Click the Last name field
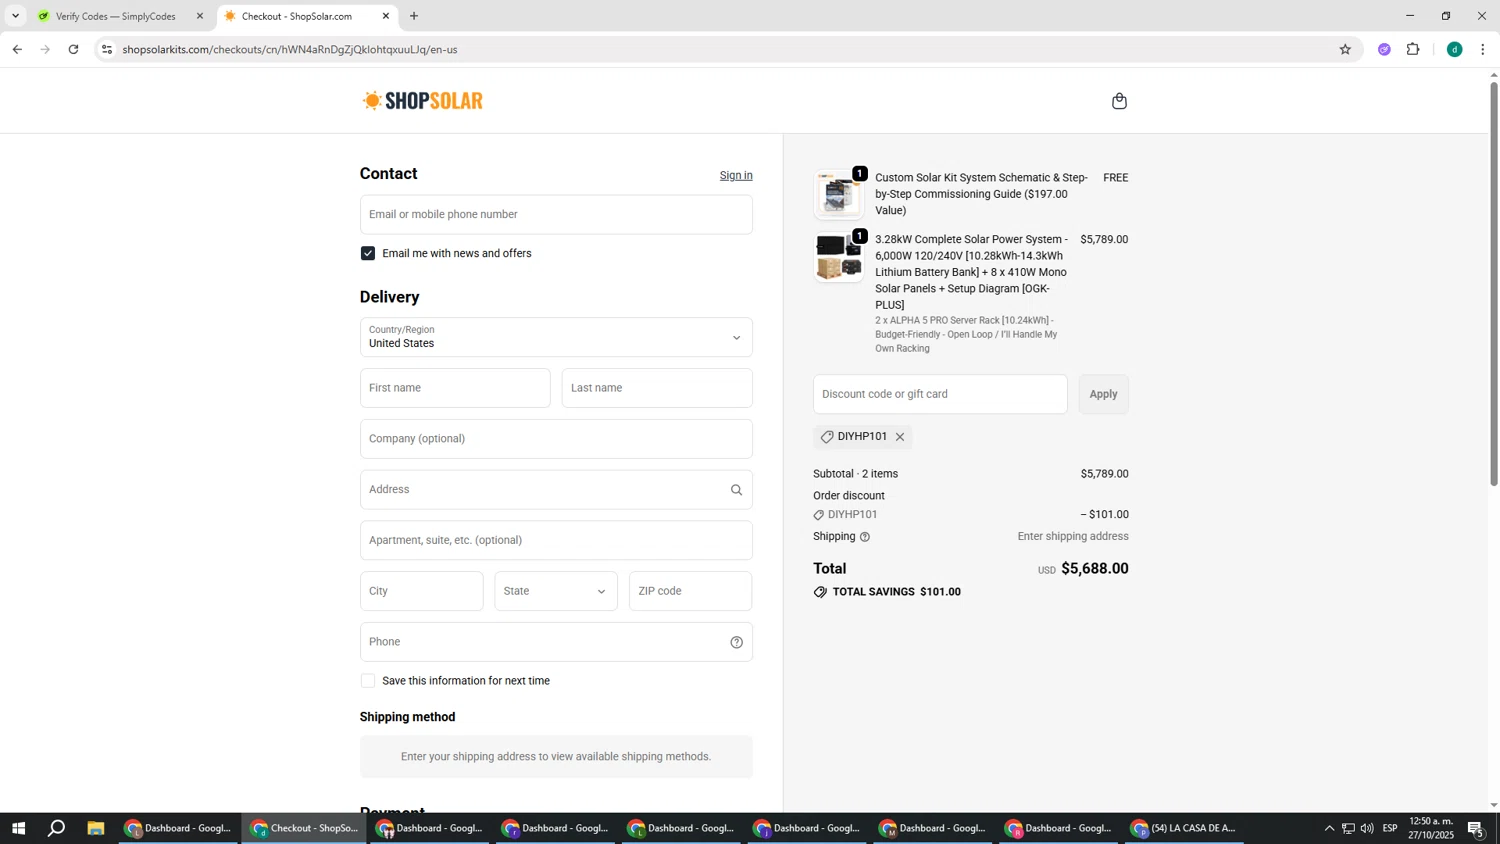The height and width of the screenshot is (844, 1500). pyautogui.click(x=657, y=388)
